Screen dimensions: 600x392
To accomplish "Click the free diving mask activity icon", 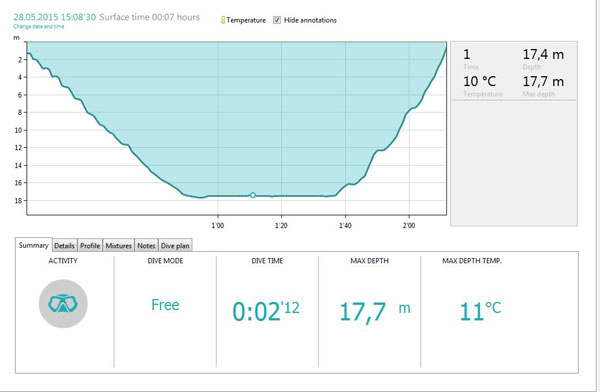I will [63, 304].
